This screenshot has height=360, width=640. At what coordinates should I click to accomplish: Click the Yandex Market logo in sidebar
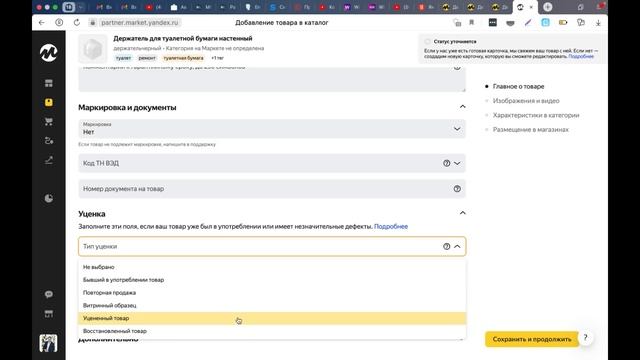(49, 53)
